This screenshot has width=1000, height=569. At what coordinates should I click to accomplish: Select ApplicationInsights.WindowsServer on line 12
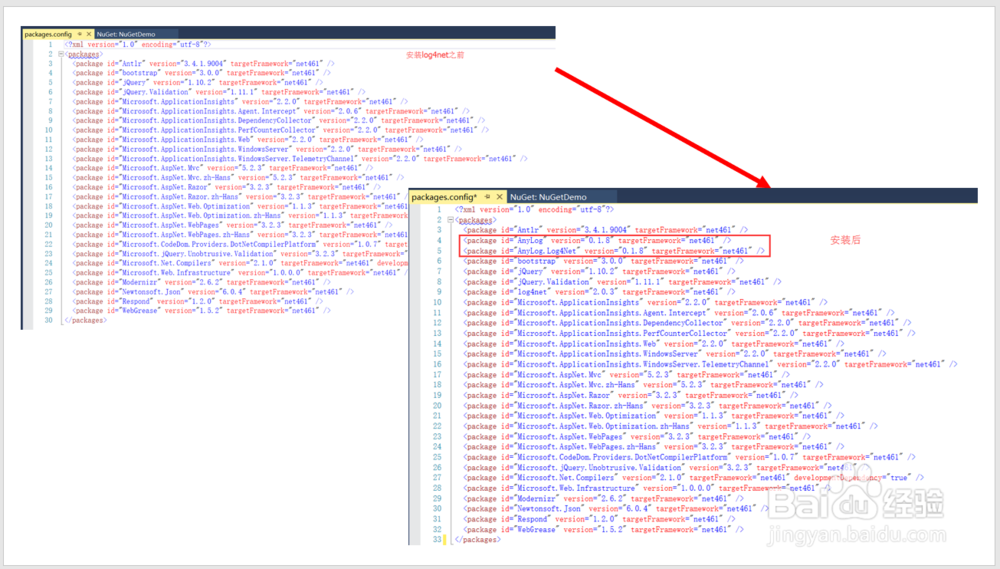[267, 149]
